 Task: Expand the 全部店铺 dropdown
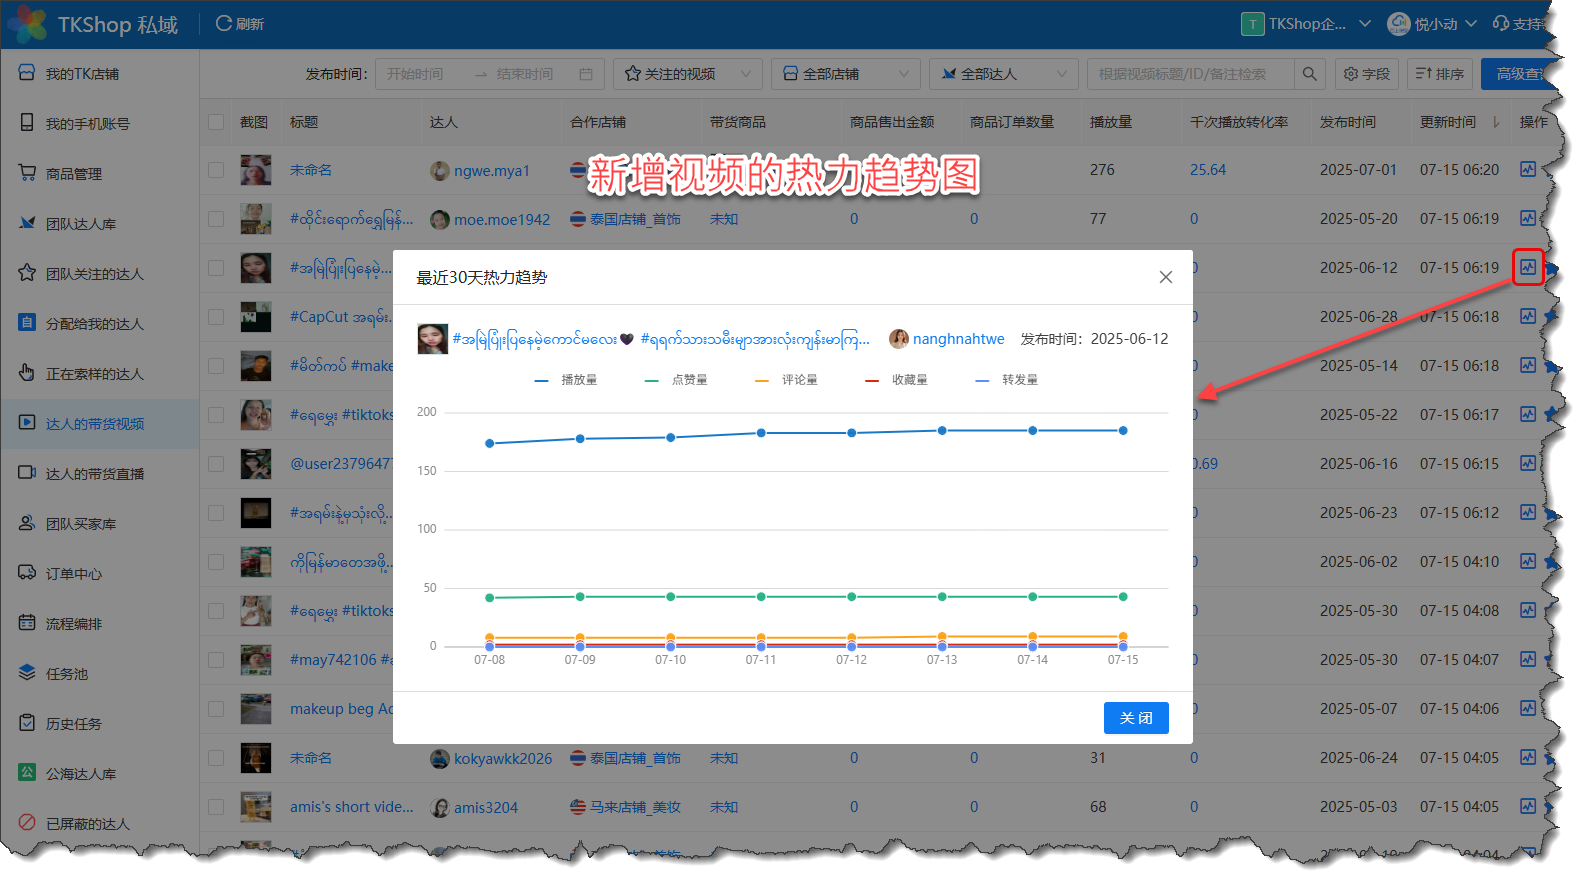(x=846, y=74)
